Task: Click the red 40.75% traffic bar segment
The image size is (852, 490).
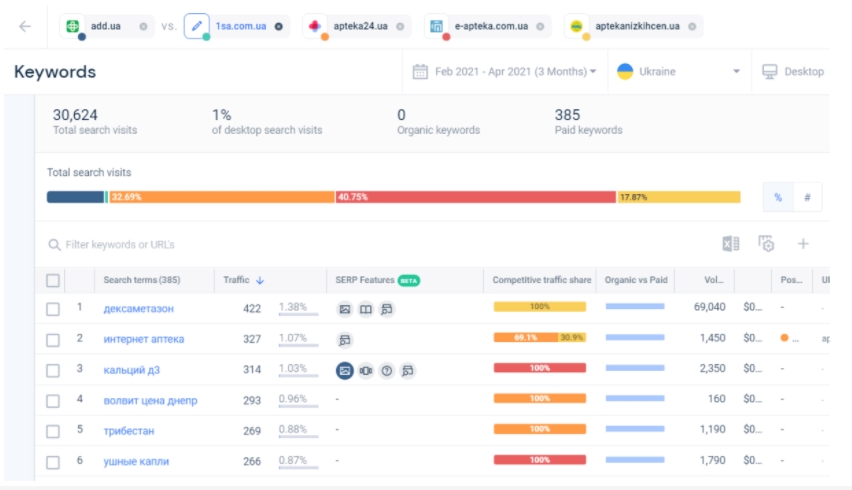Action: [x=475, y=197]
